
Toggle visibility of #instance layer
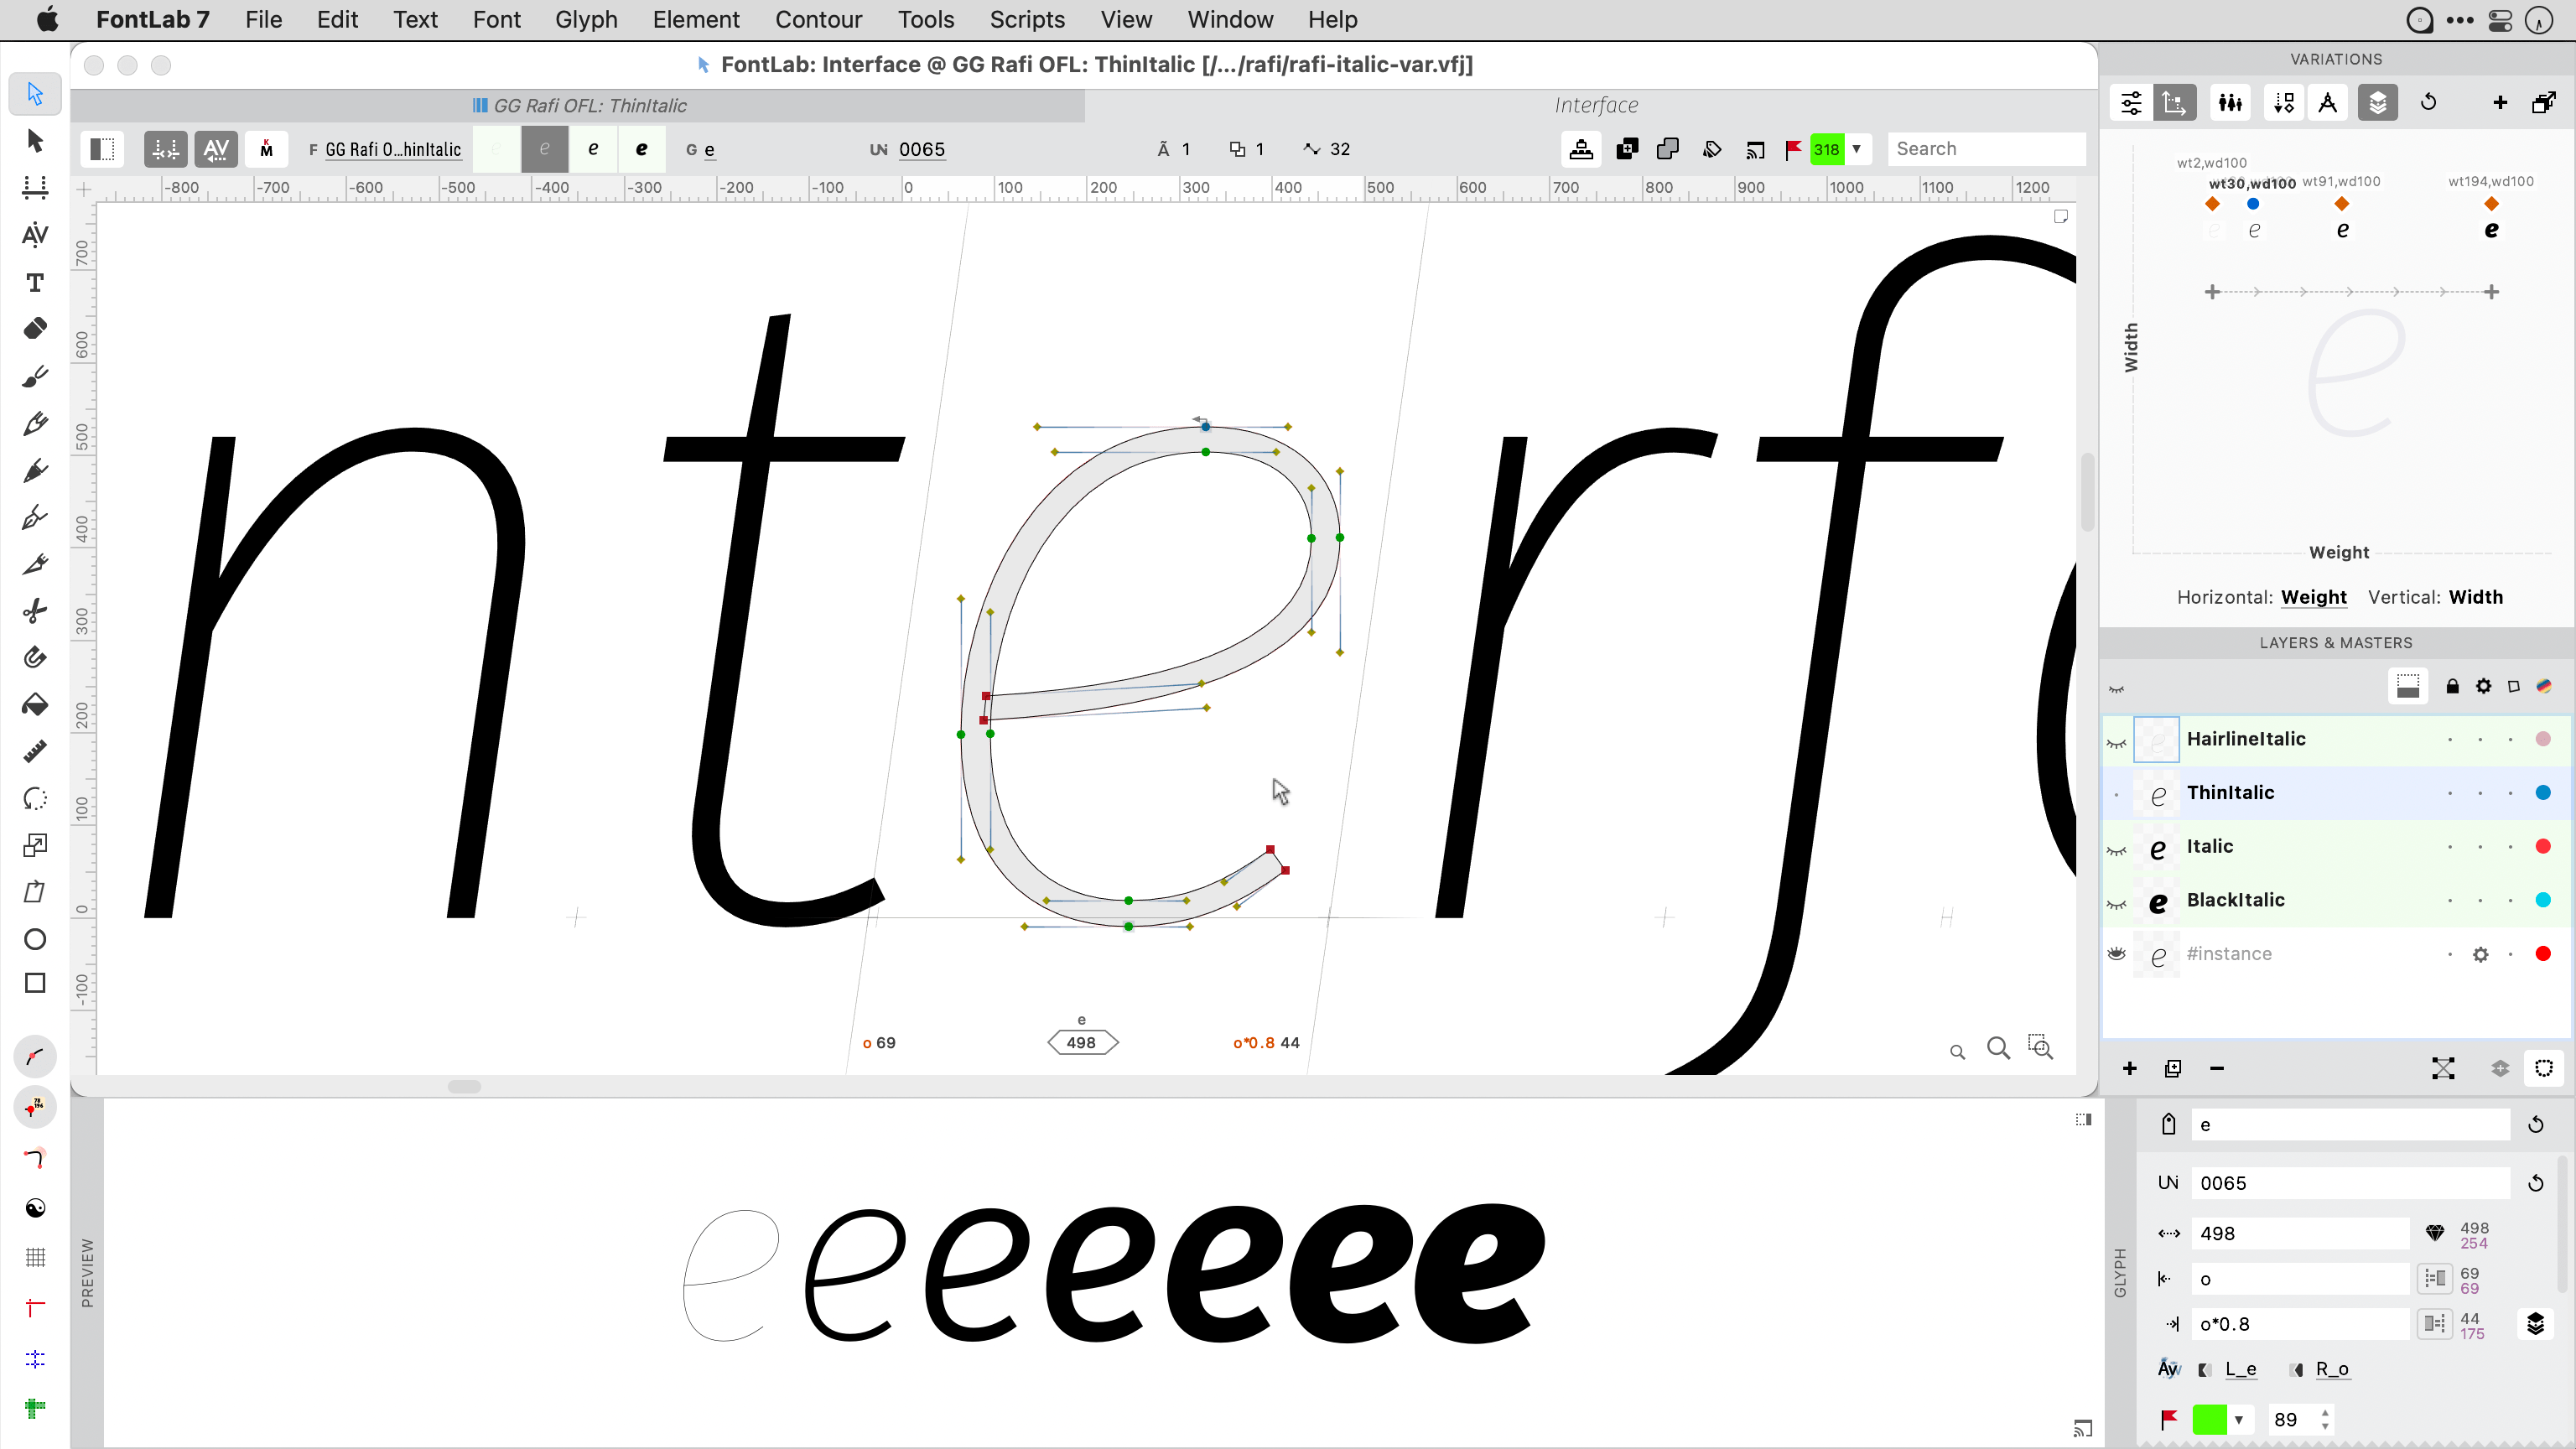2116,954
